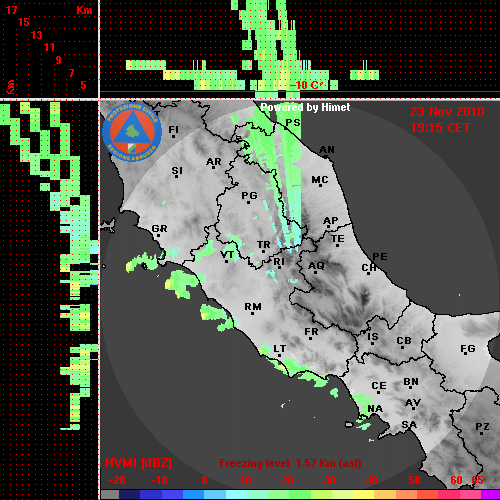Select the PG city label
Screen dimensions: 500x500
pyautogui.click(x=249, y=195)
